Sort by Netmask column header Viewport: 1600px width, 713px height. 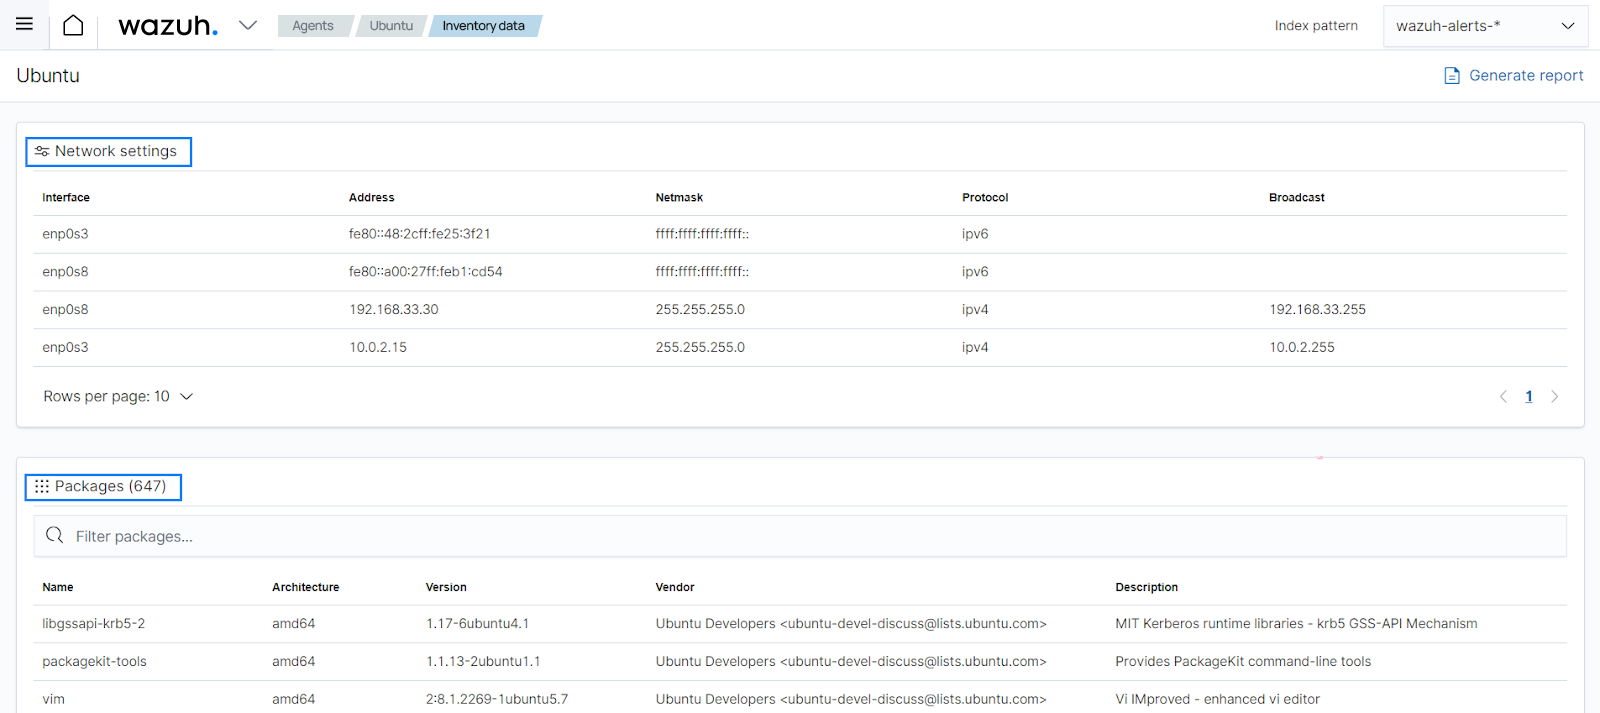click(679, 198)
